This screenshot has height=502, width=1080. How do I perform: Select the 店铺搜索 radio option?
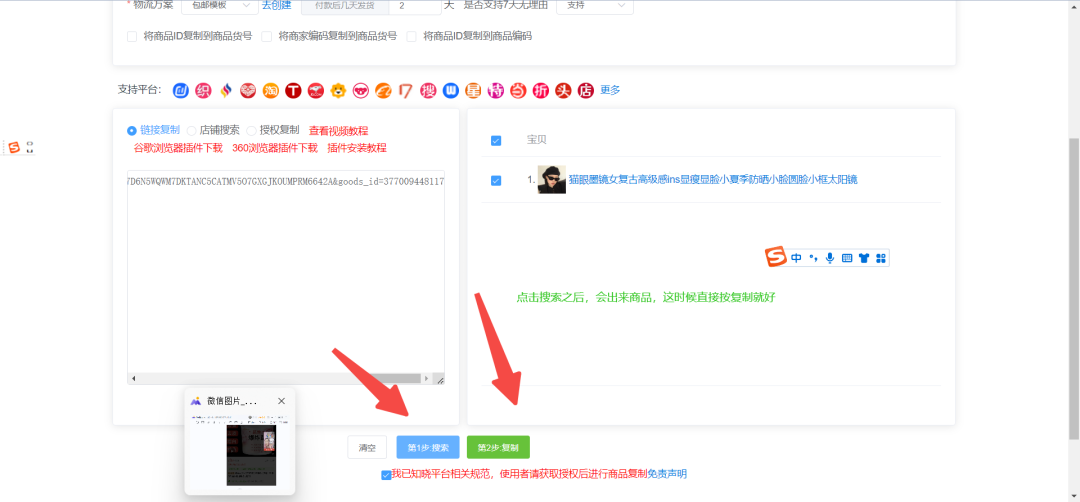(x=191, y=130)
